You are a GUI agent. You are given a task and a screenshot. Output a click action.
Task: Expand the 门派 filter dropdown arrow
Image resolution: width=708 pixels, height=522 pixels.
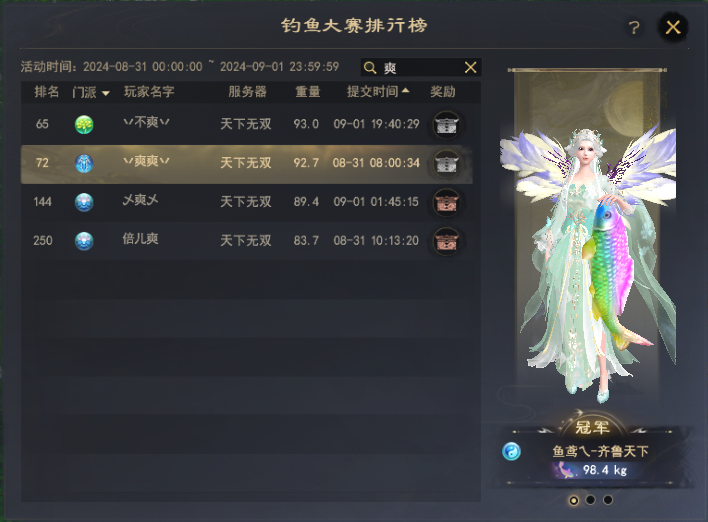106,93
